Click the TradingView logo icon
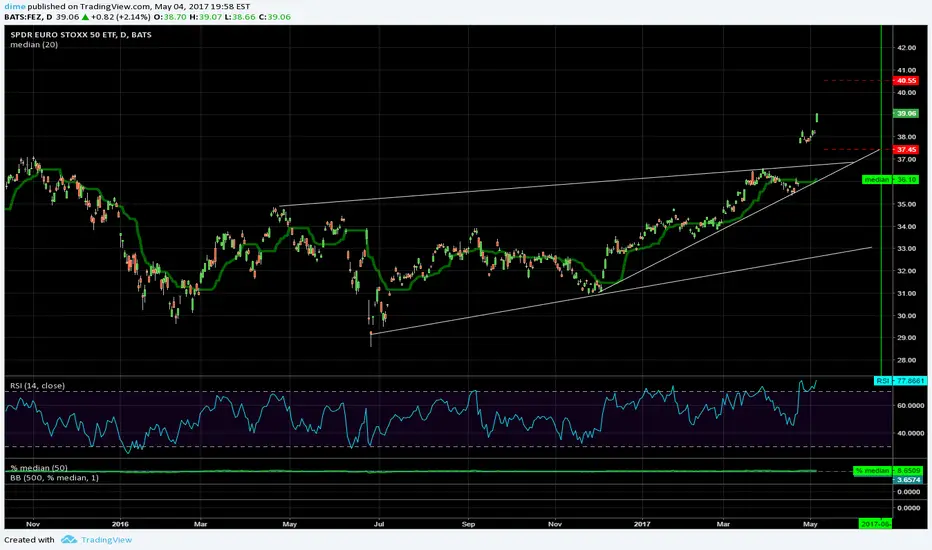Image resolution: width=932 pixels, height=550 pixels. pyautogui.click(x=69, y=539)
